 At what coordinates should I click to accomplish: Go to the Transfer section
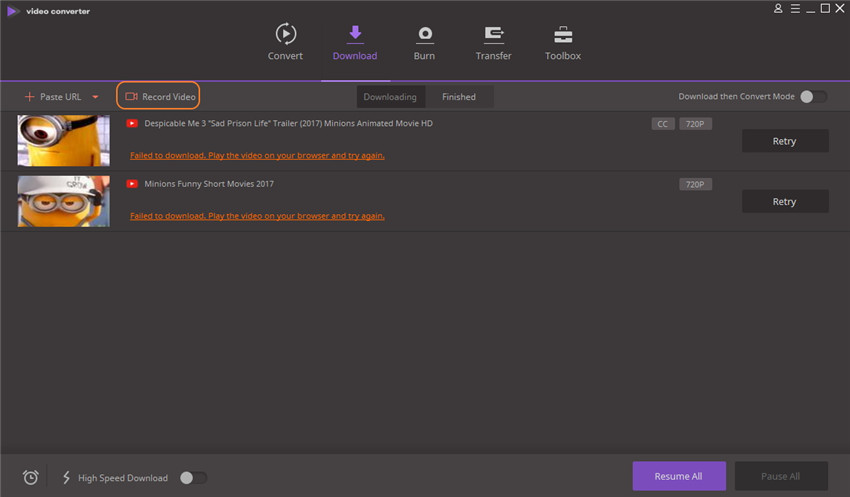[x=493, y=42]
